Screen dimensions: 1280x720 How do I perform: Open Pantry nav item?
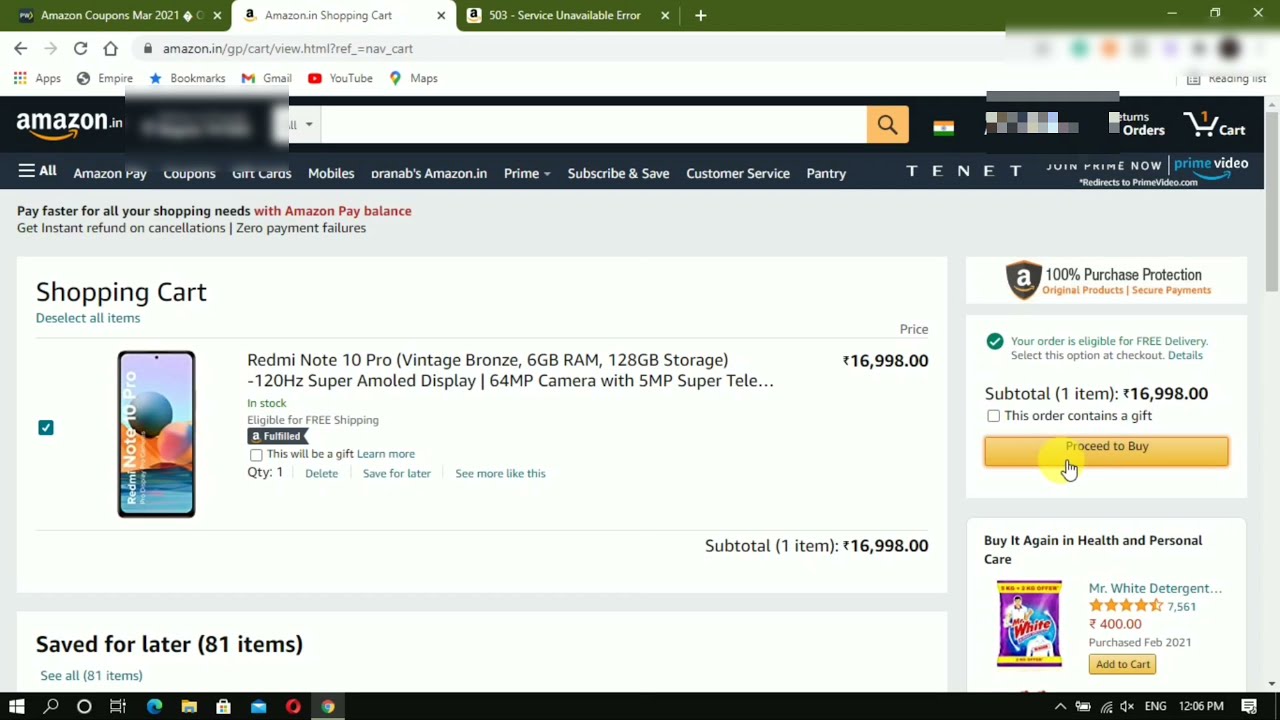pyautogui.click(x=826, y=173)
